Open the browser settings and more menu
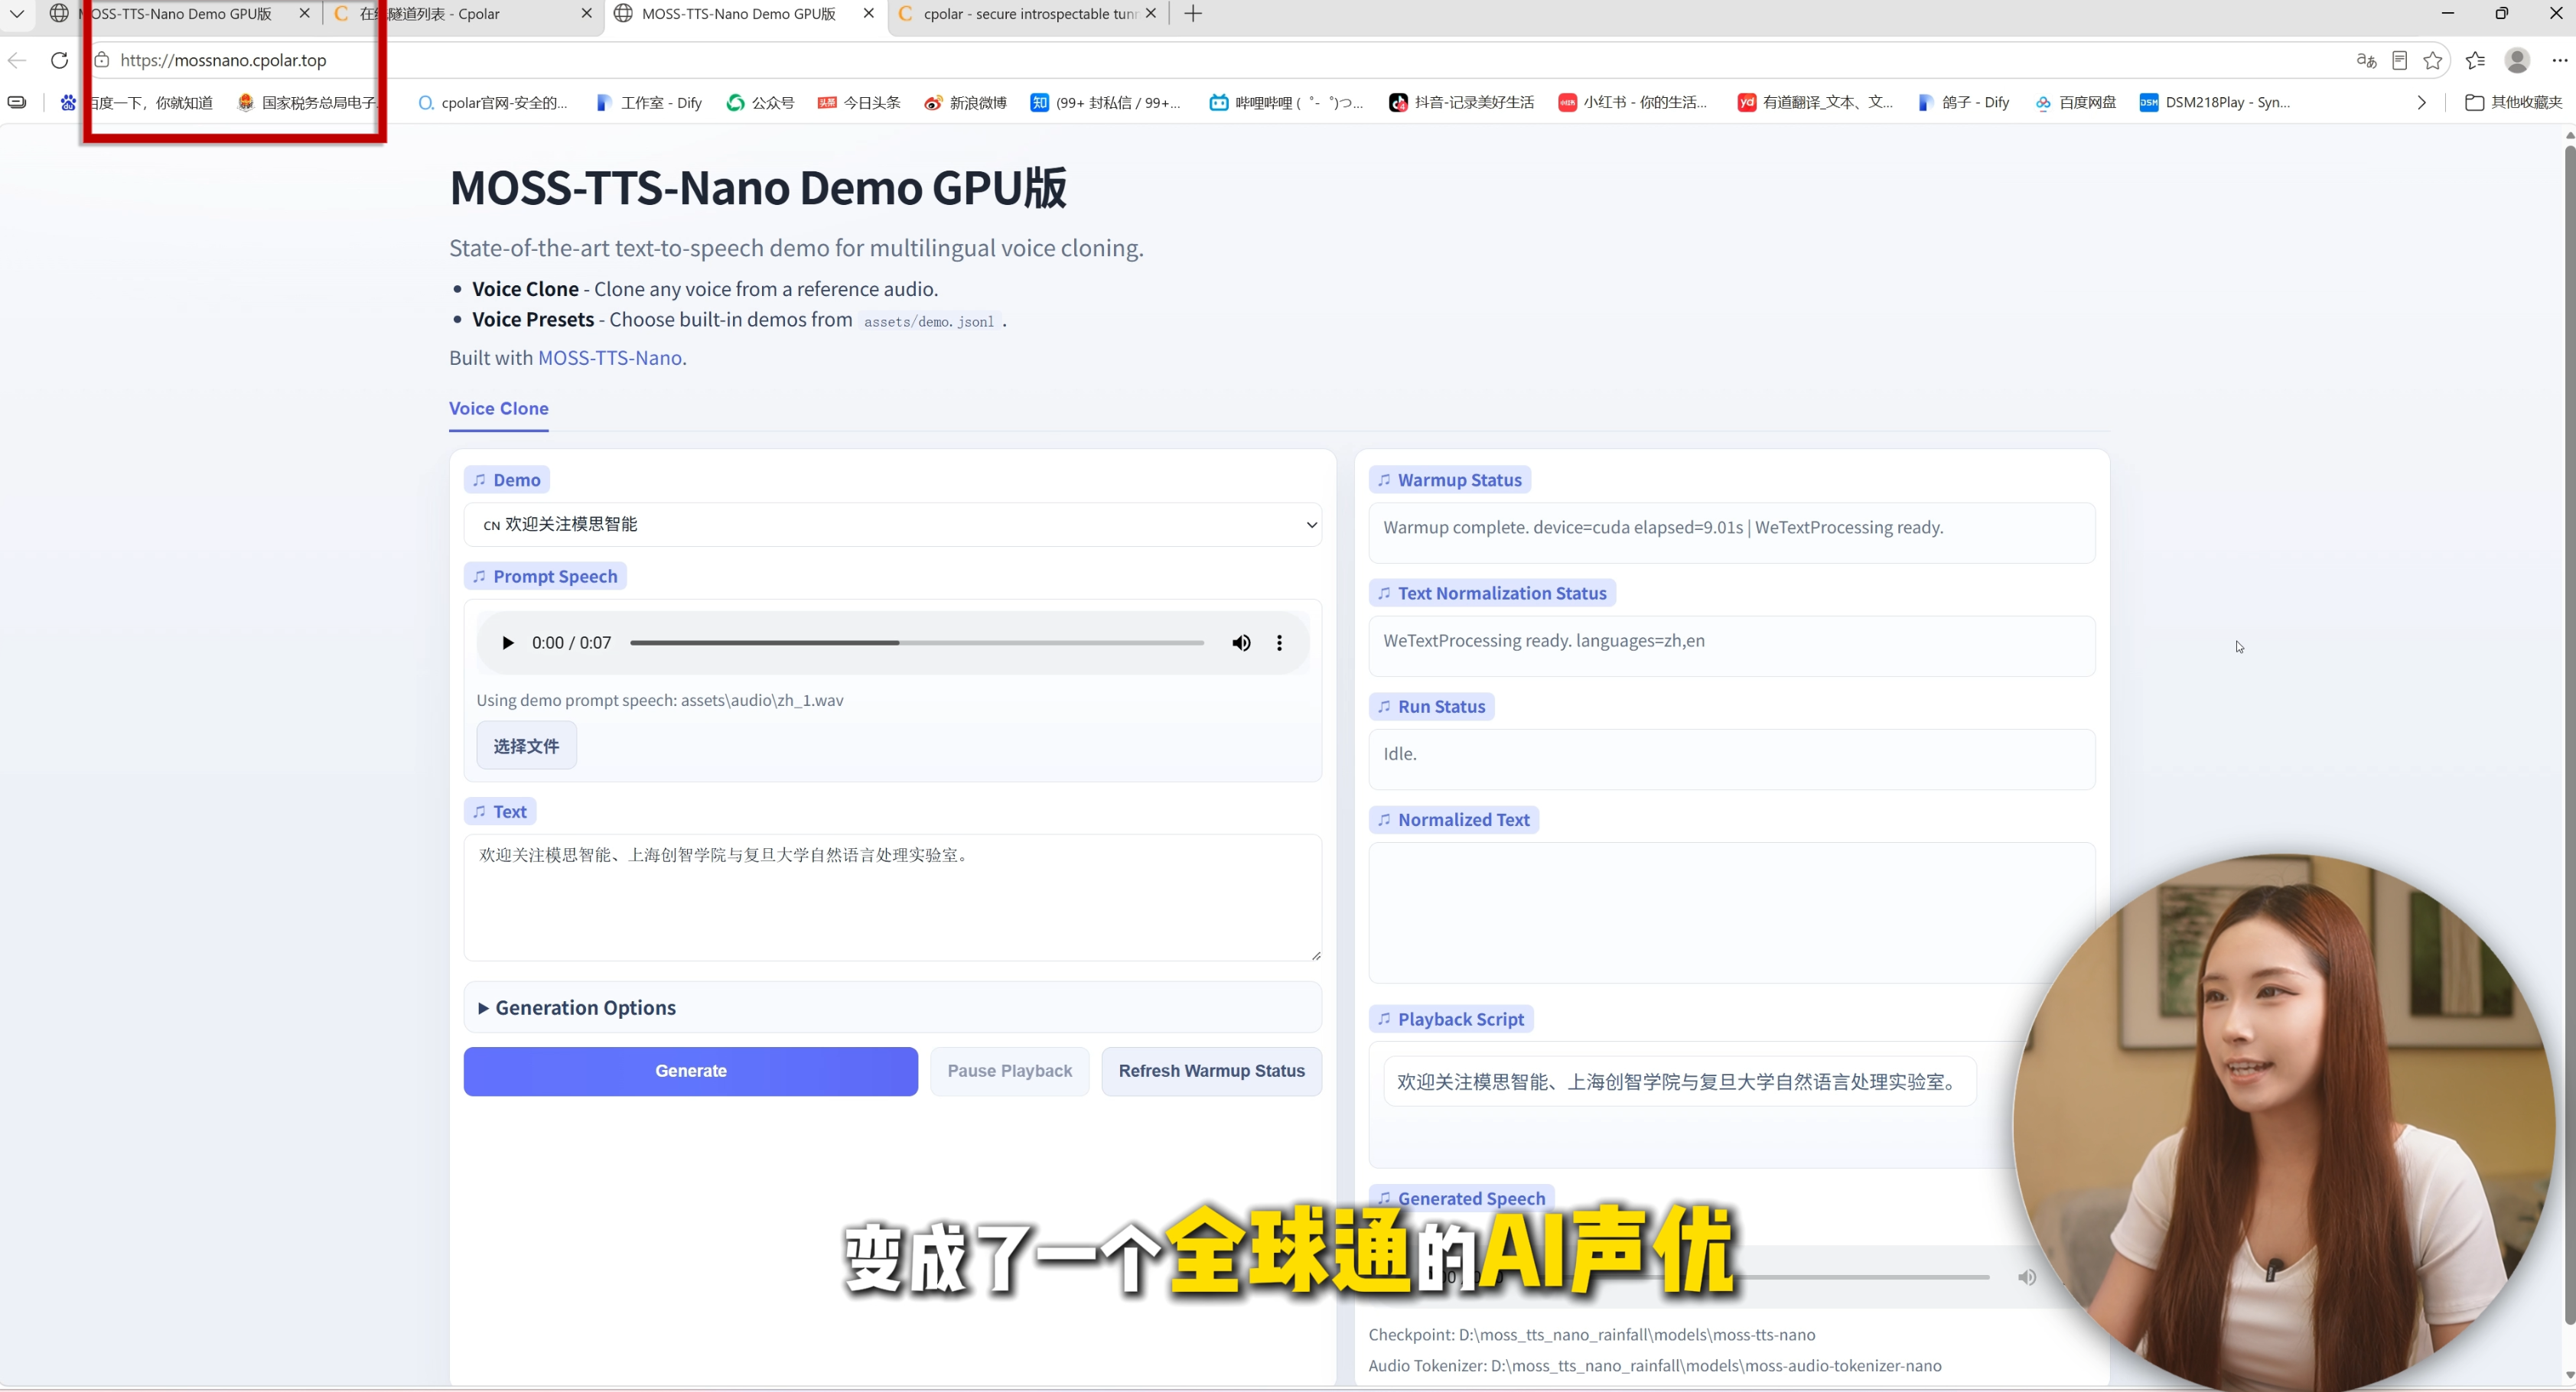2576x1392 pixels. click(2559, 60)
